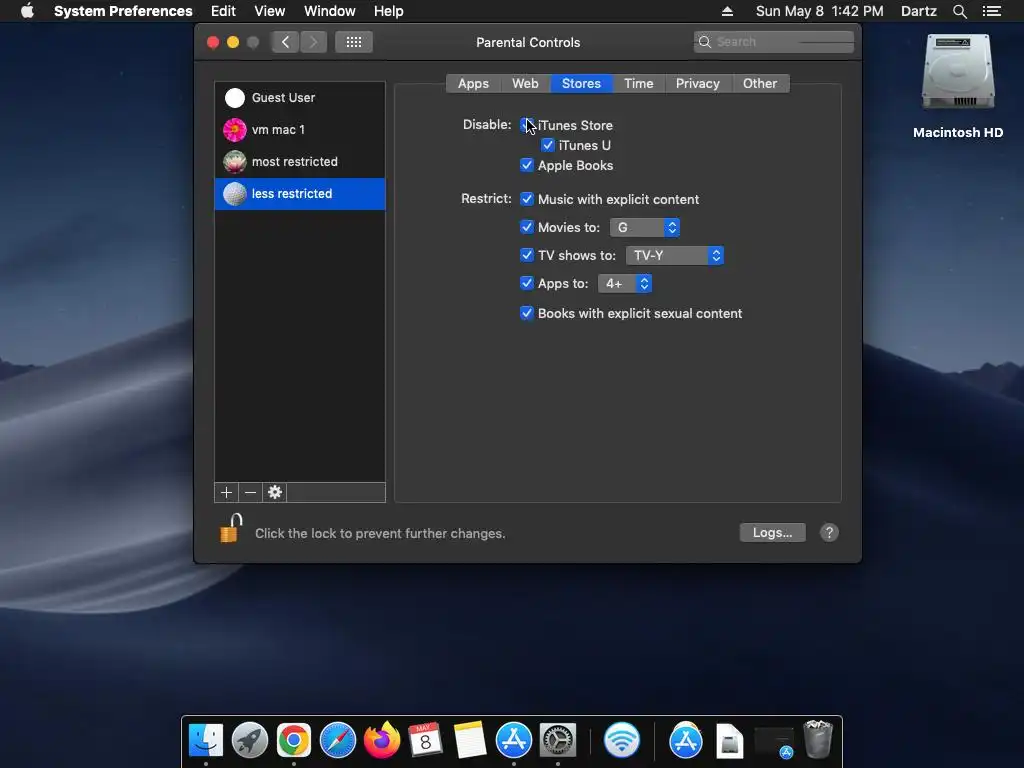Launch Firefox from the dock
This screenshot has width=1024, height=768.
pyautogui.click(x=382, y=740)
